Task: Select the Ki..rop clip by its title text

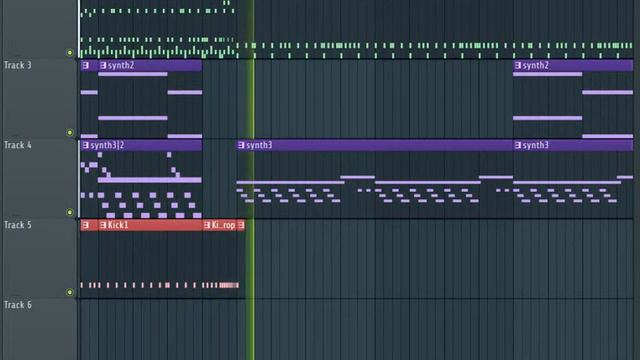Action: click(x=223, y=225)
